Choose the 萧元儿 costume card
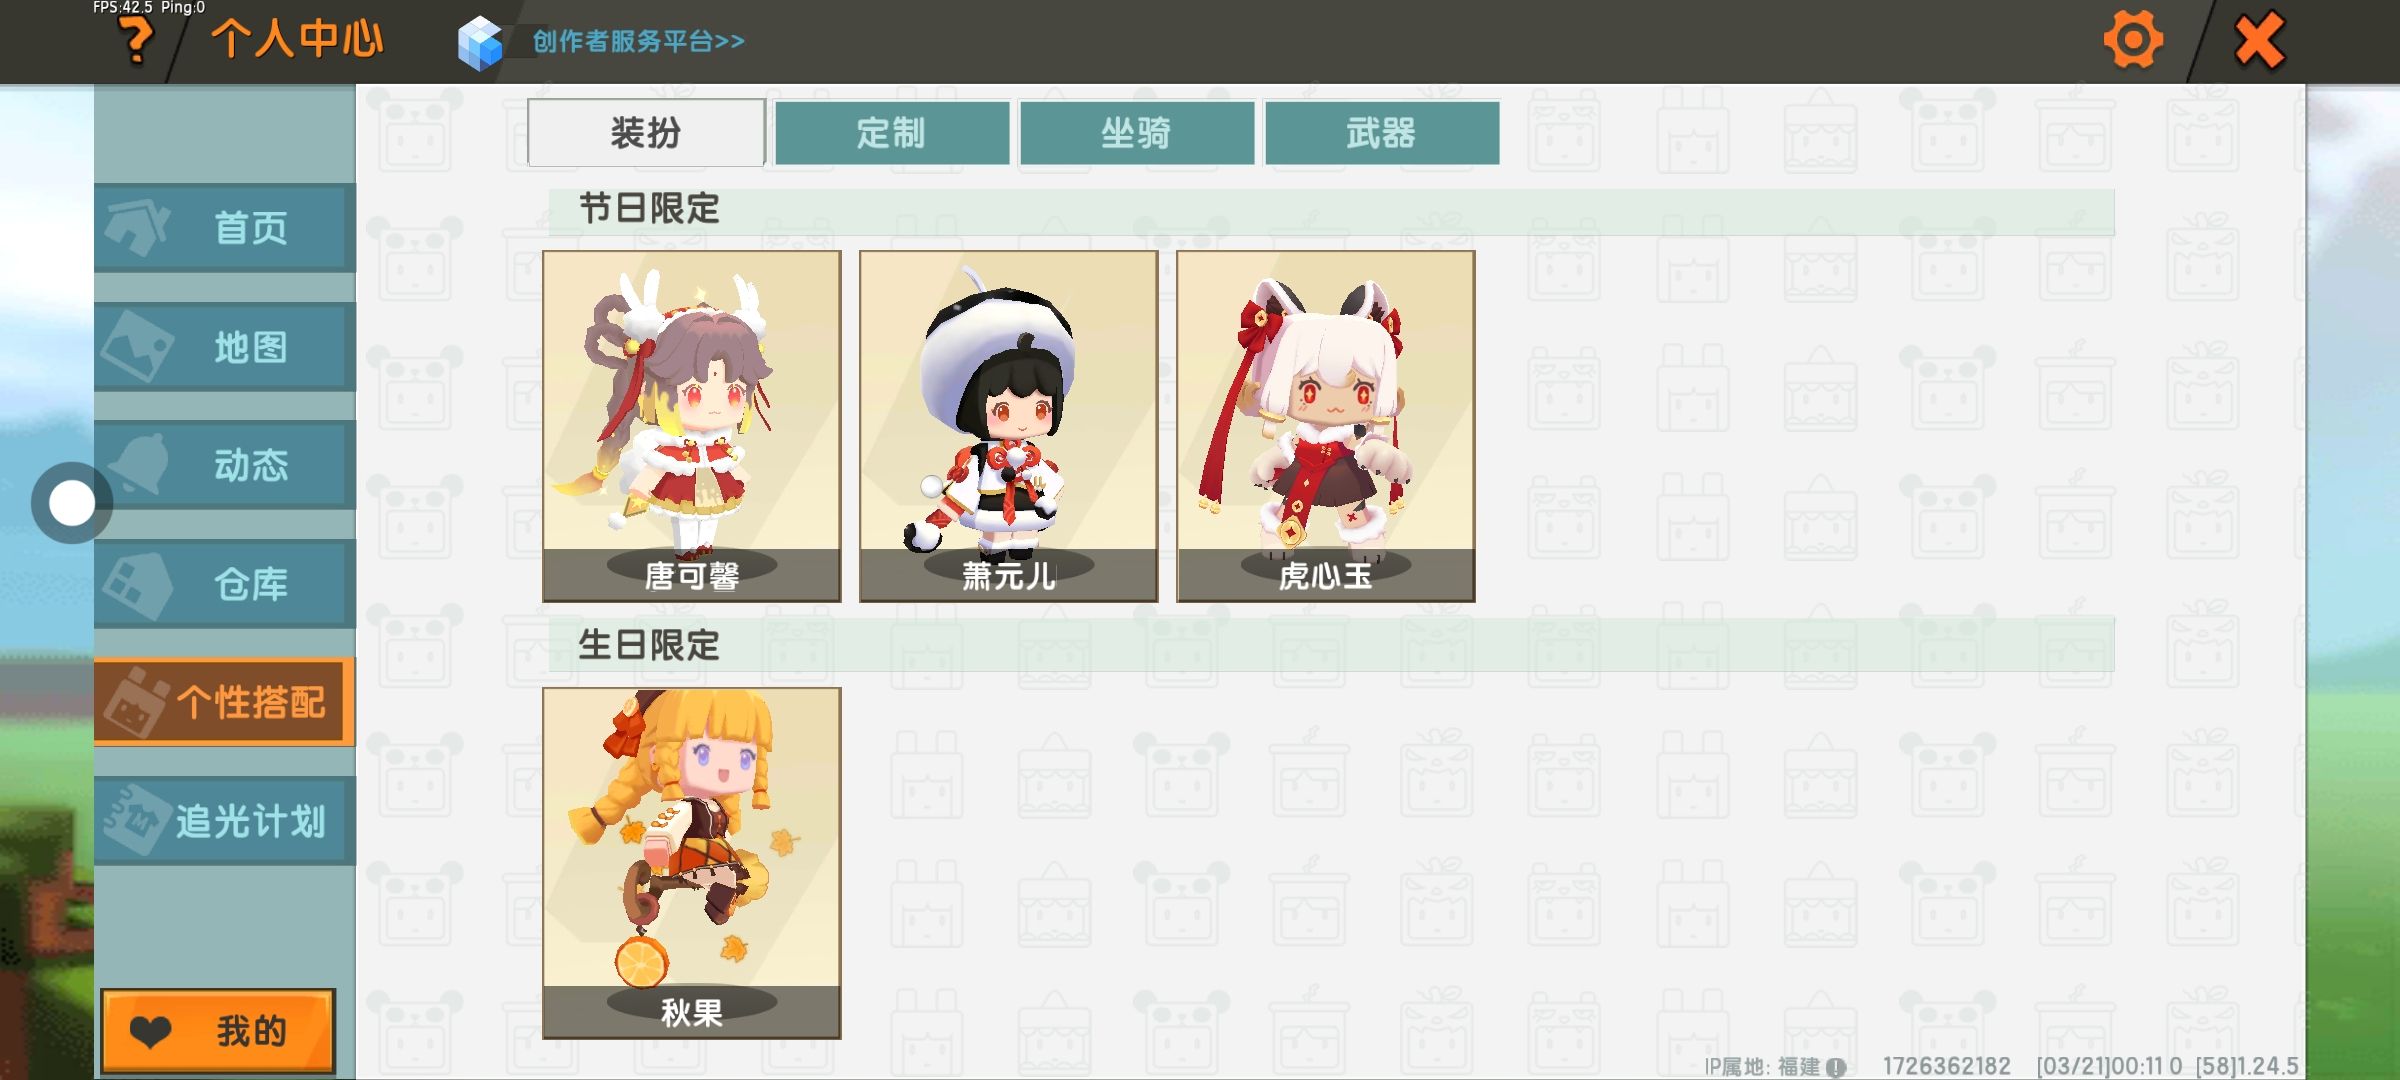 coord(1009,426)
